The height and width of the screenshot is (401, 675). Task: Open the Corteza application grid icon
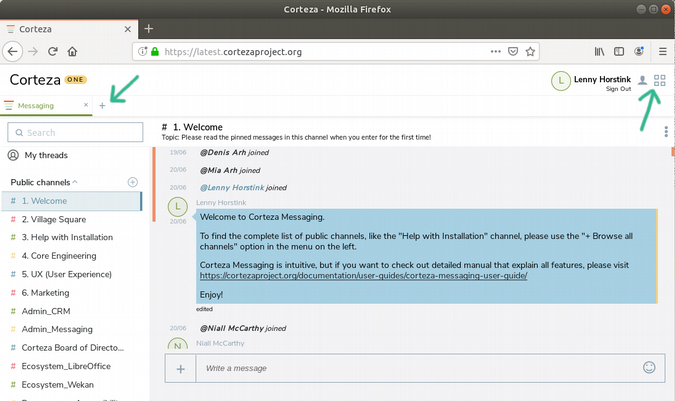click(659, 80)
